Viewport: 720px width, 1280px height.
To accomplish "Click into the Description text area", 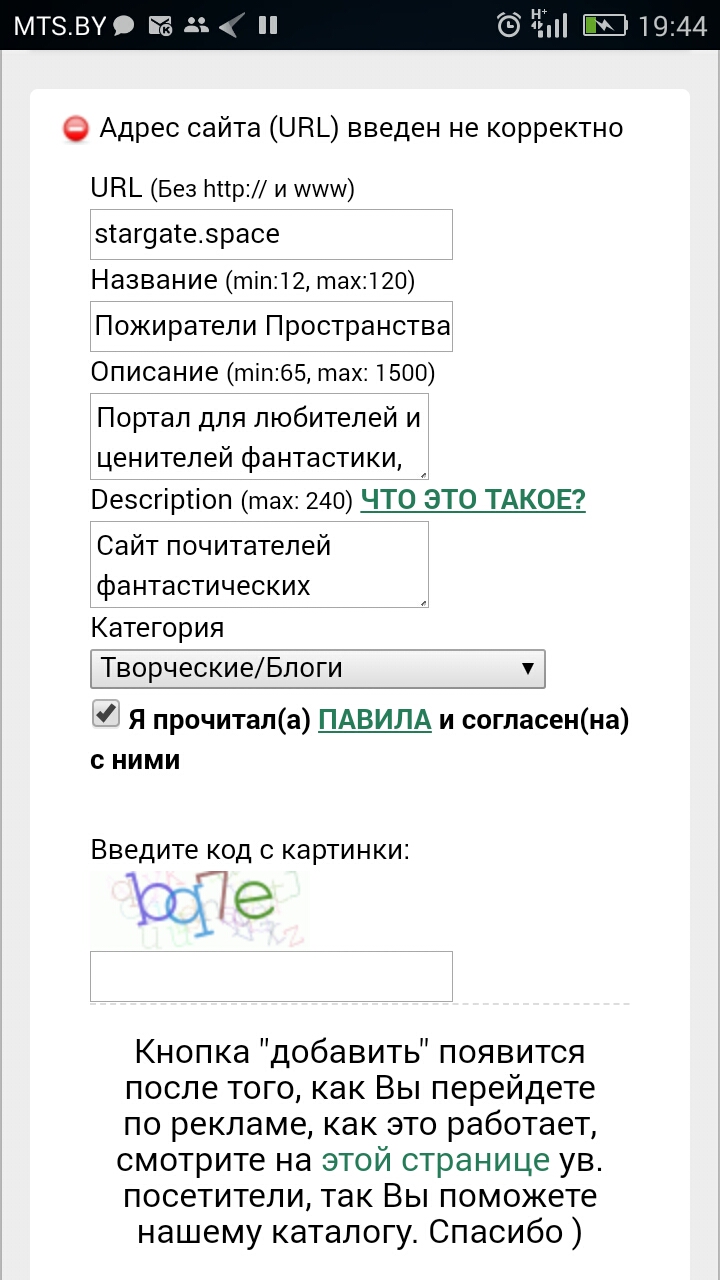I will pyautogui.click(x=259, y=564).
